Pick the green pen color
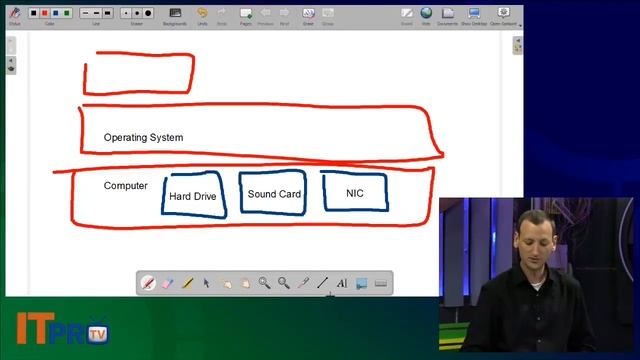The width and height of the screenshot is (640, 360). click(x=67, y=13)
